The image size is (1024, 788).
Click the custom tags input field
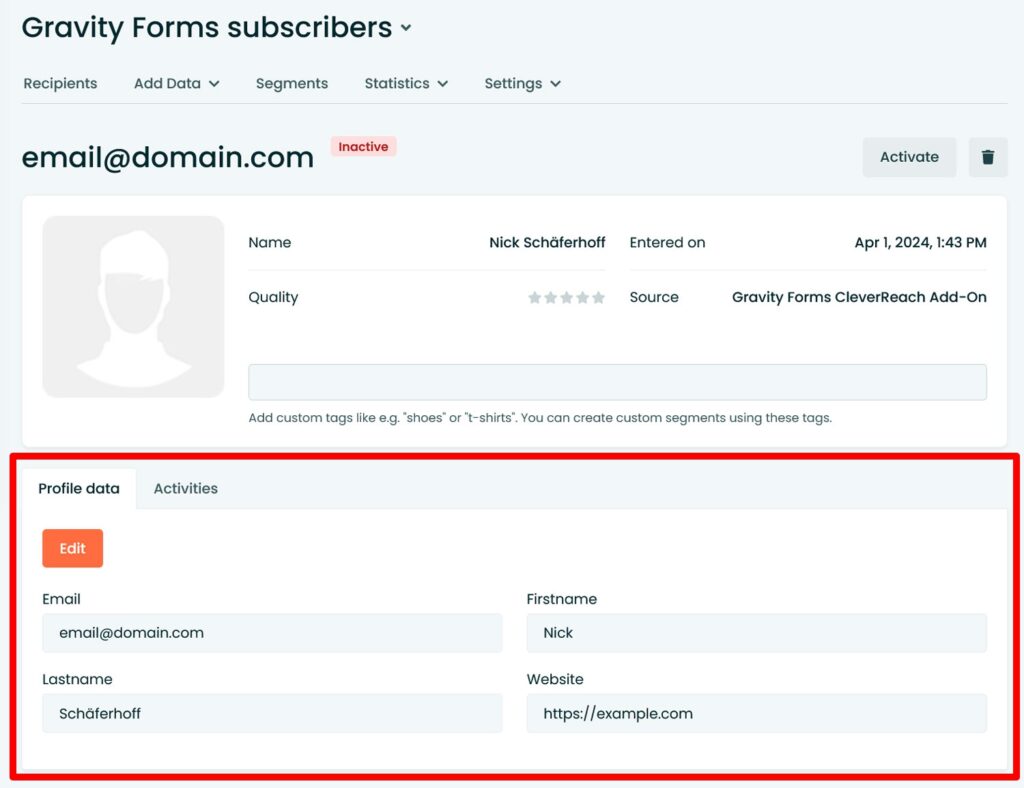point(616,381)
